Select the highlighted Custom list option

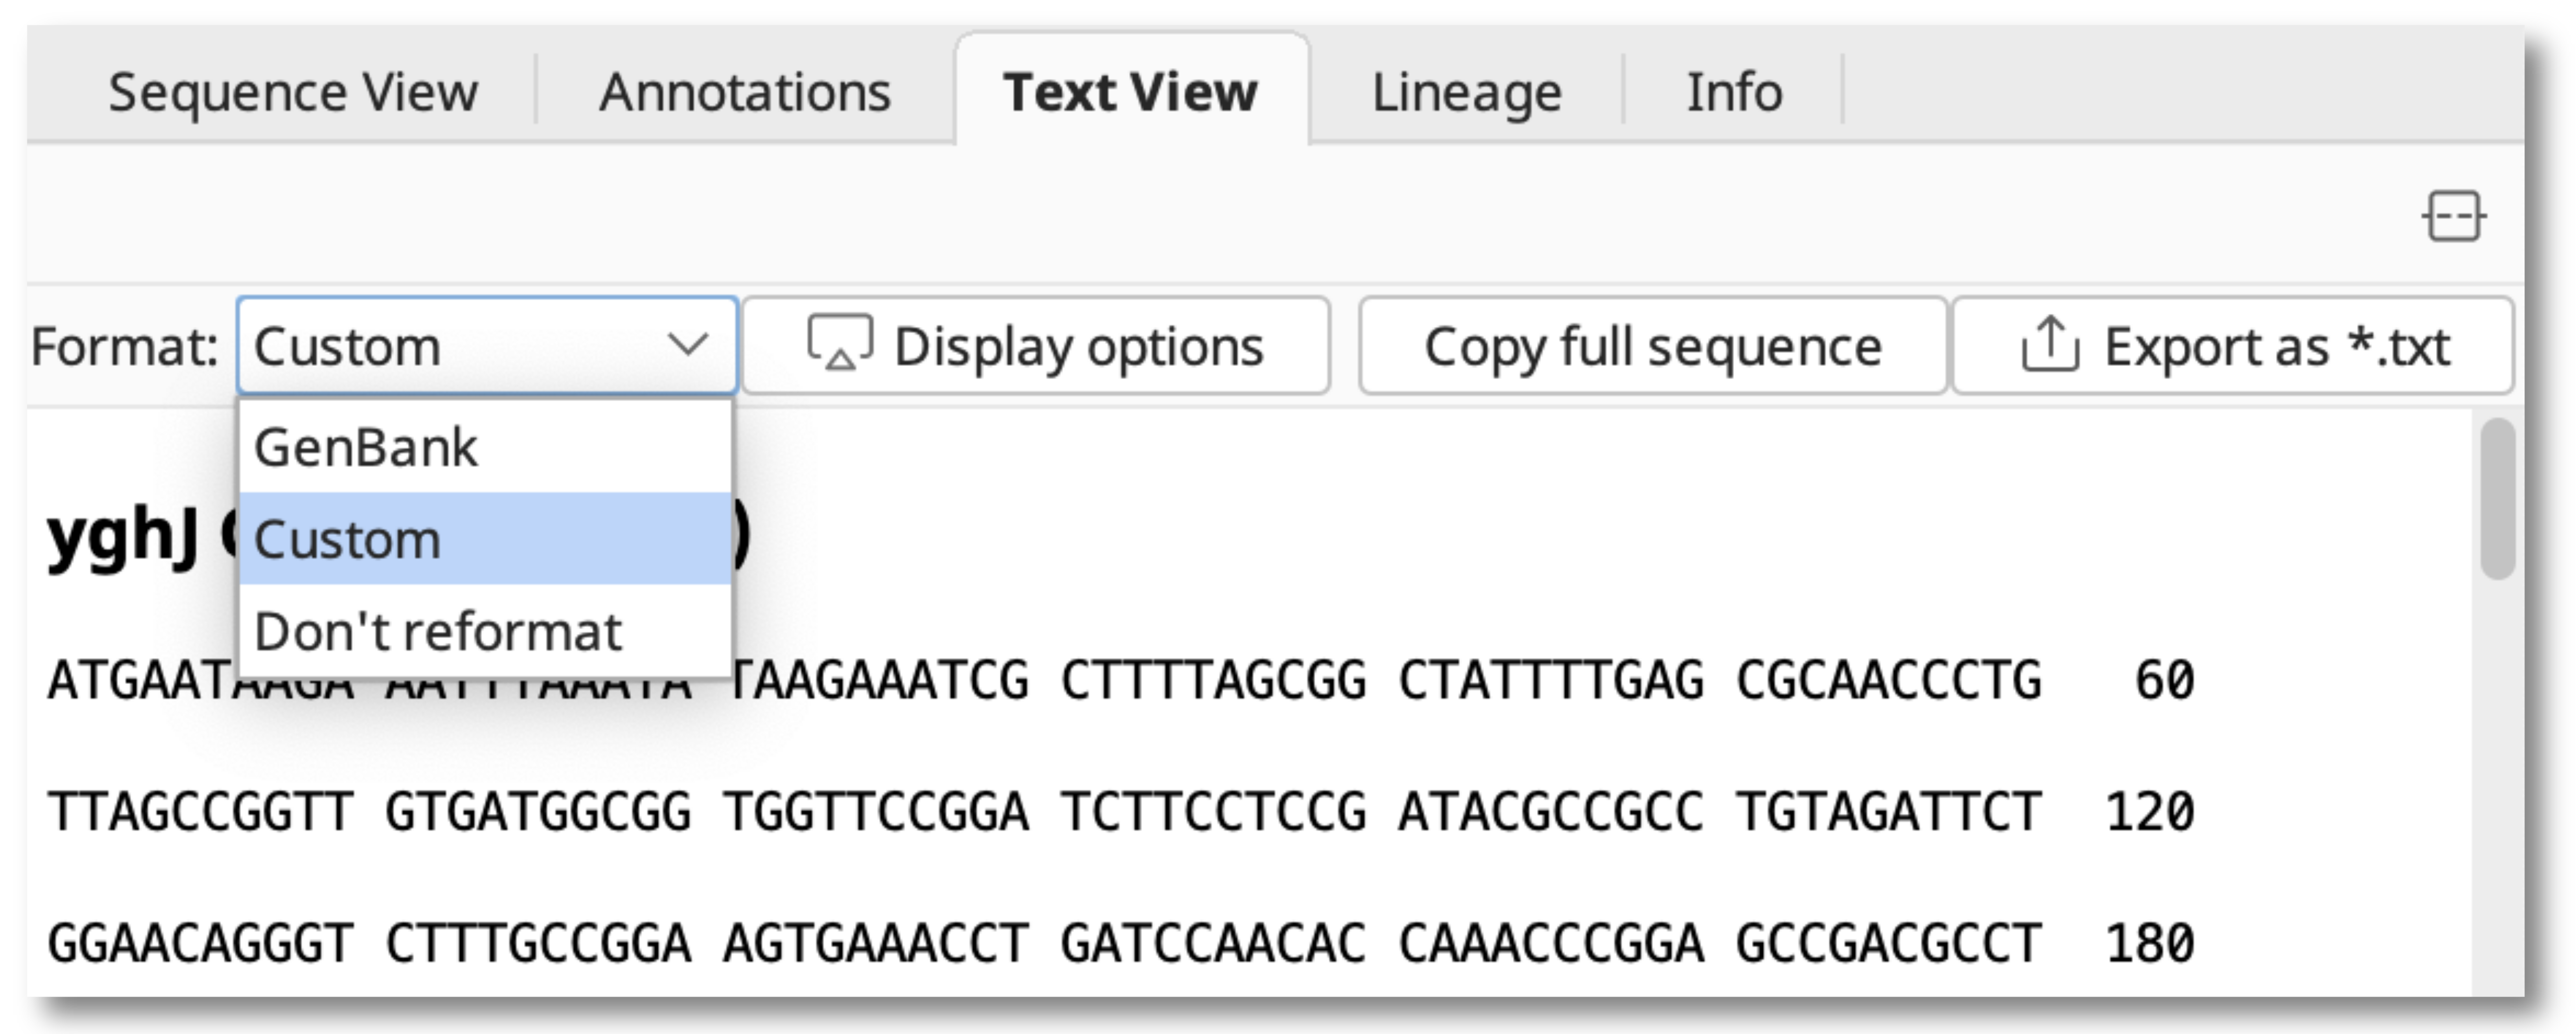point(348,540)
